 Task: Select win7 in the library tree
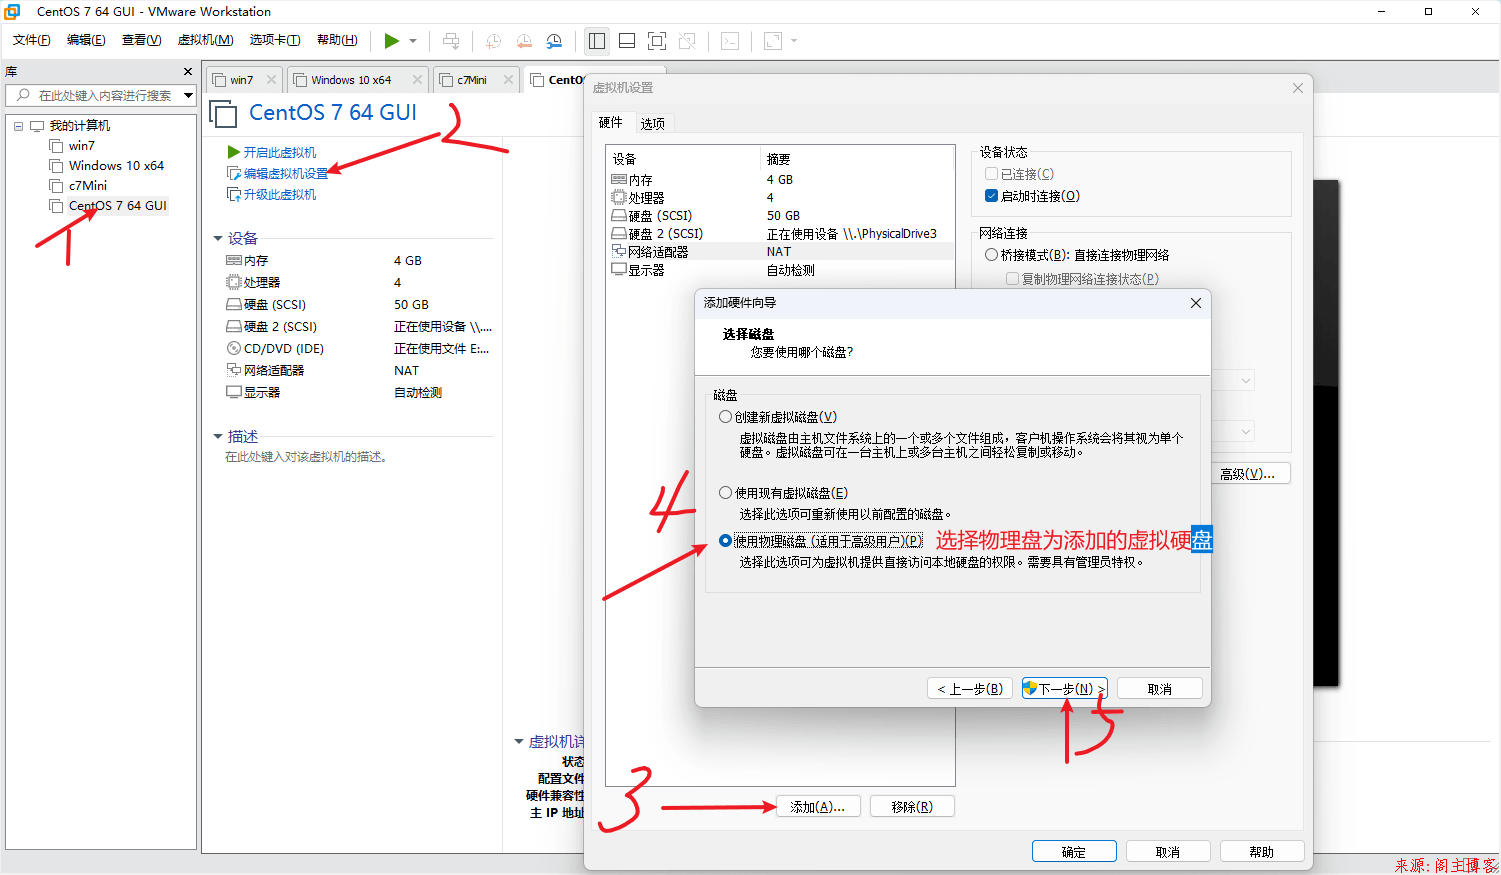[x=81, y=146]
